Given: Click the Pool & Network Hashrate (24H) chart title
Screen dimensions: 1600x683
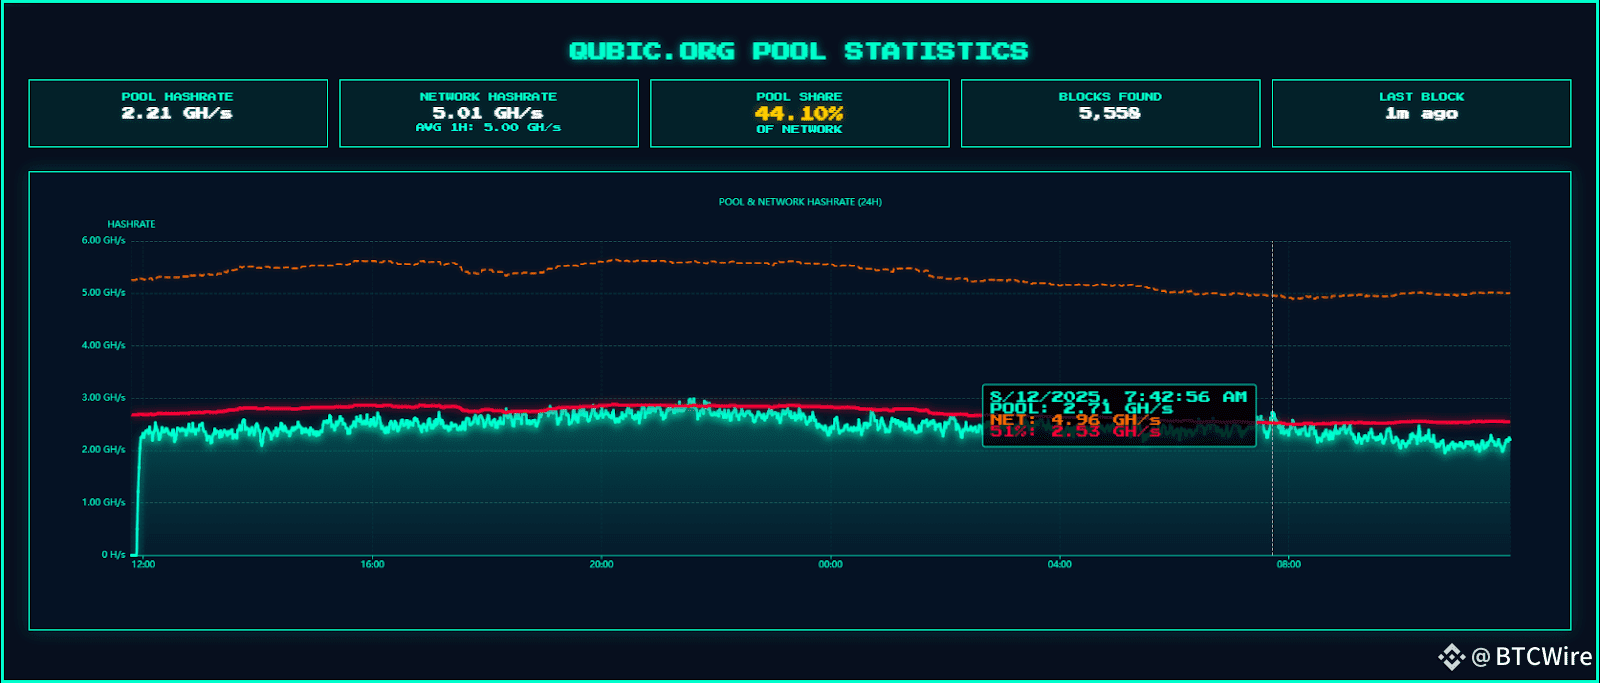Looking at the screenshot, I should coord(800,202).
